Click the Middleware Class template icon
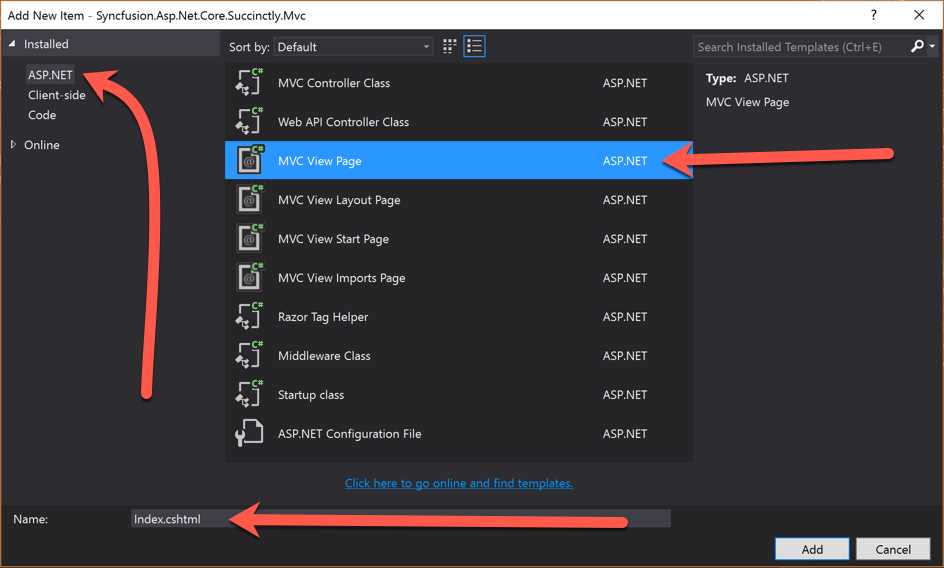This screenshot has width=944, height=568. click(x=249, y=355)
